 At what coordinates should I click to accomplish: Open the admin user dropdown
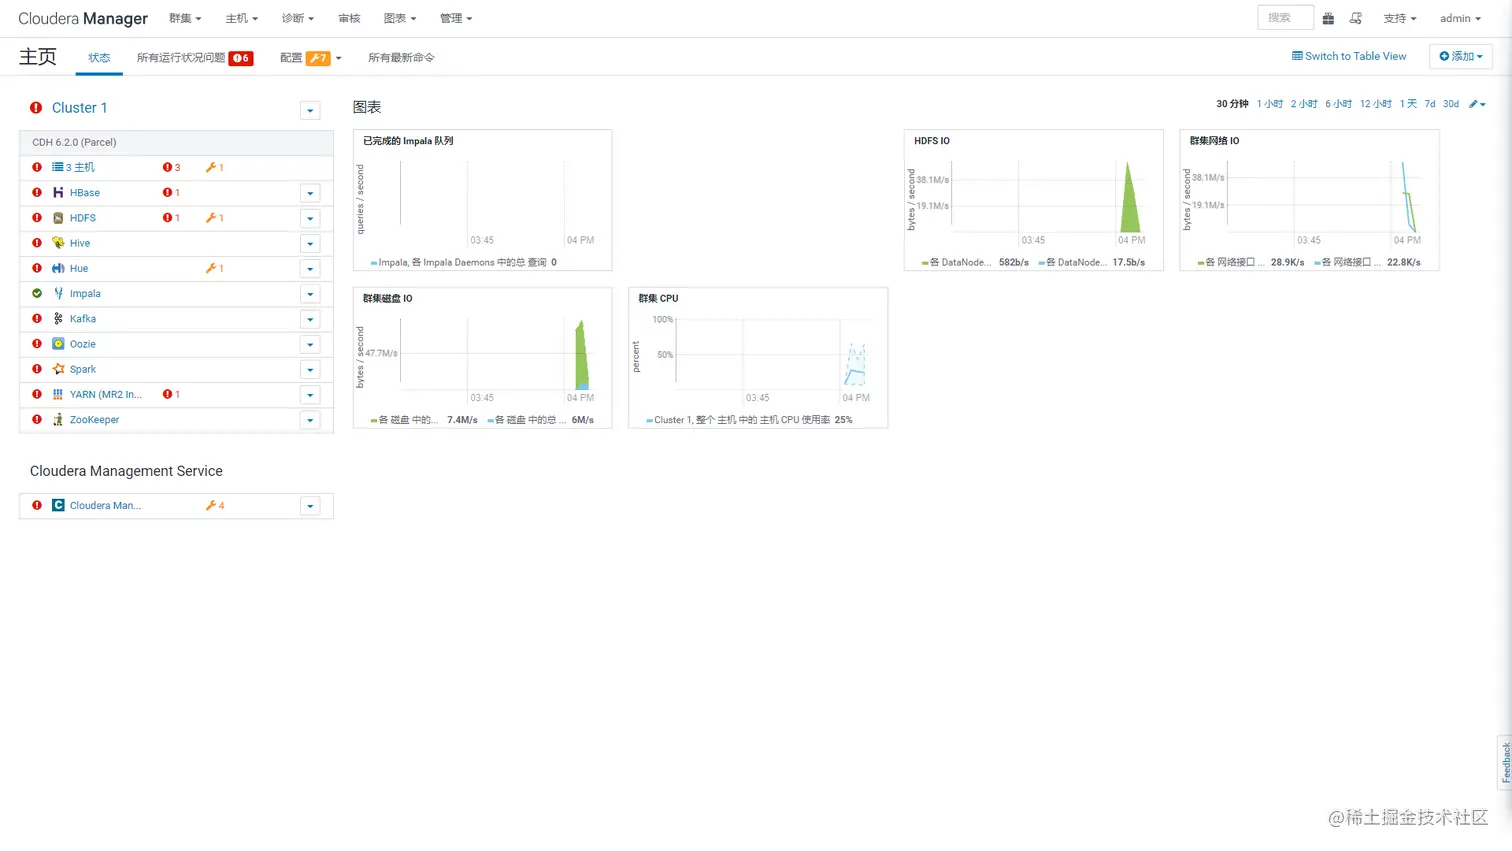(1460, 18)
